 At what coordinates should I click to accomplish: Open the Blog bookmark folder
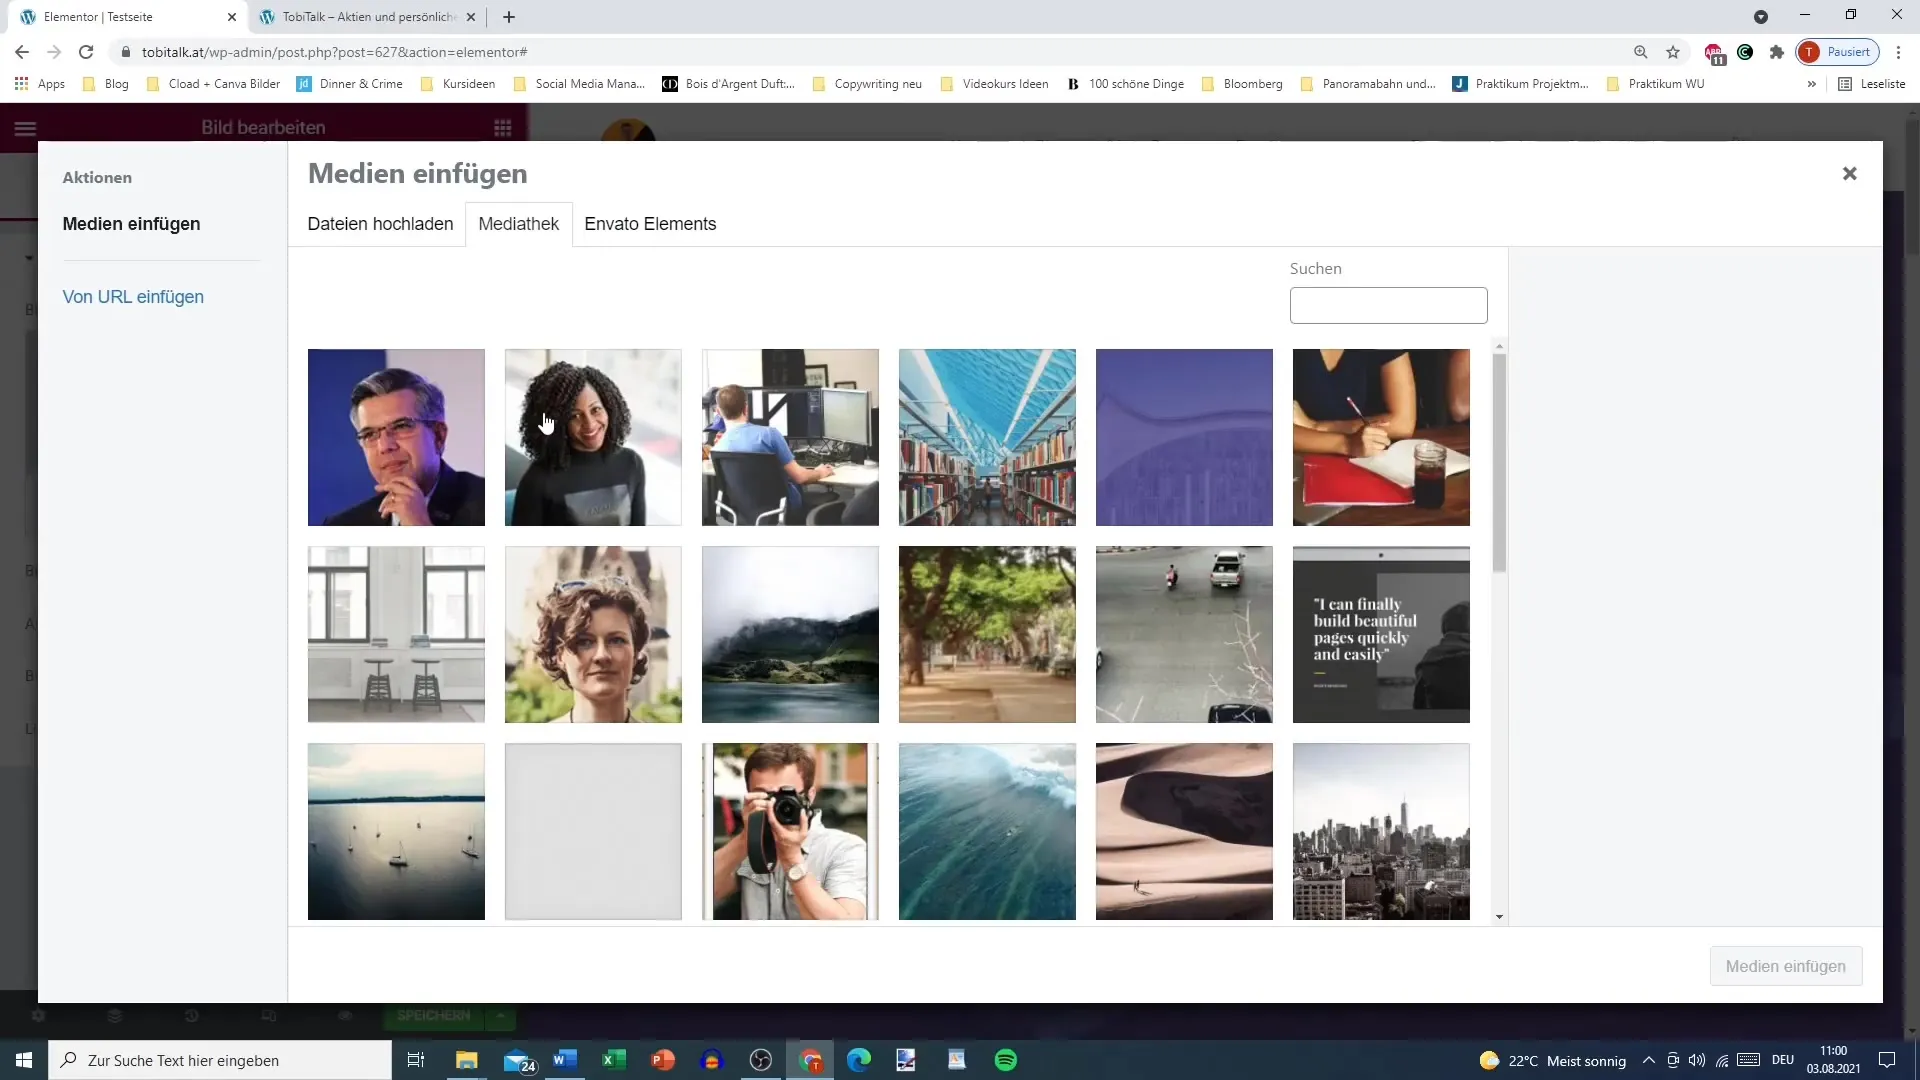(x=106, y=84)
